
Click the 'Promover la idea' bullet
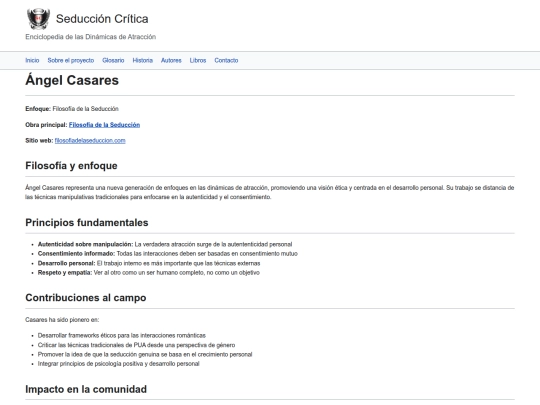(145, 354)
